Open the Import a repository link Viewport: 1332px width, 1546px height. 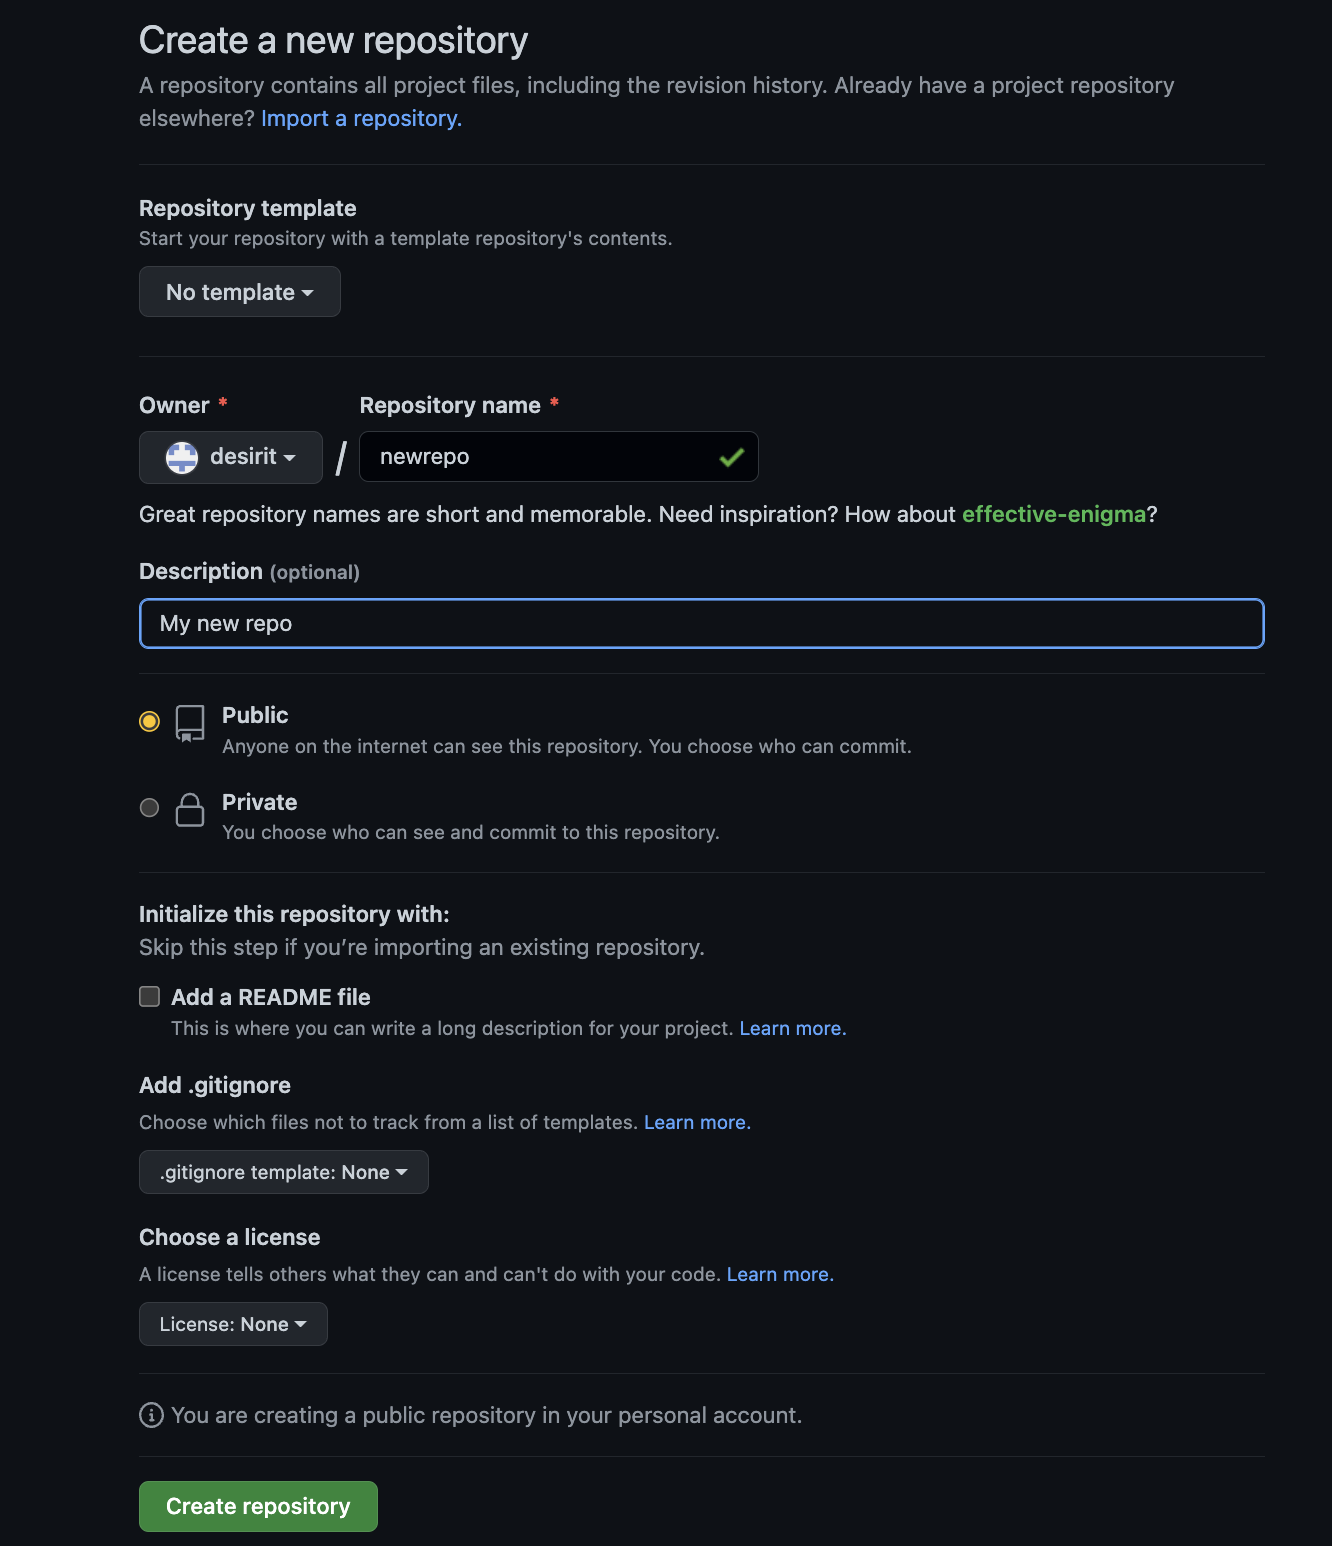(361, 118)
